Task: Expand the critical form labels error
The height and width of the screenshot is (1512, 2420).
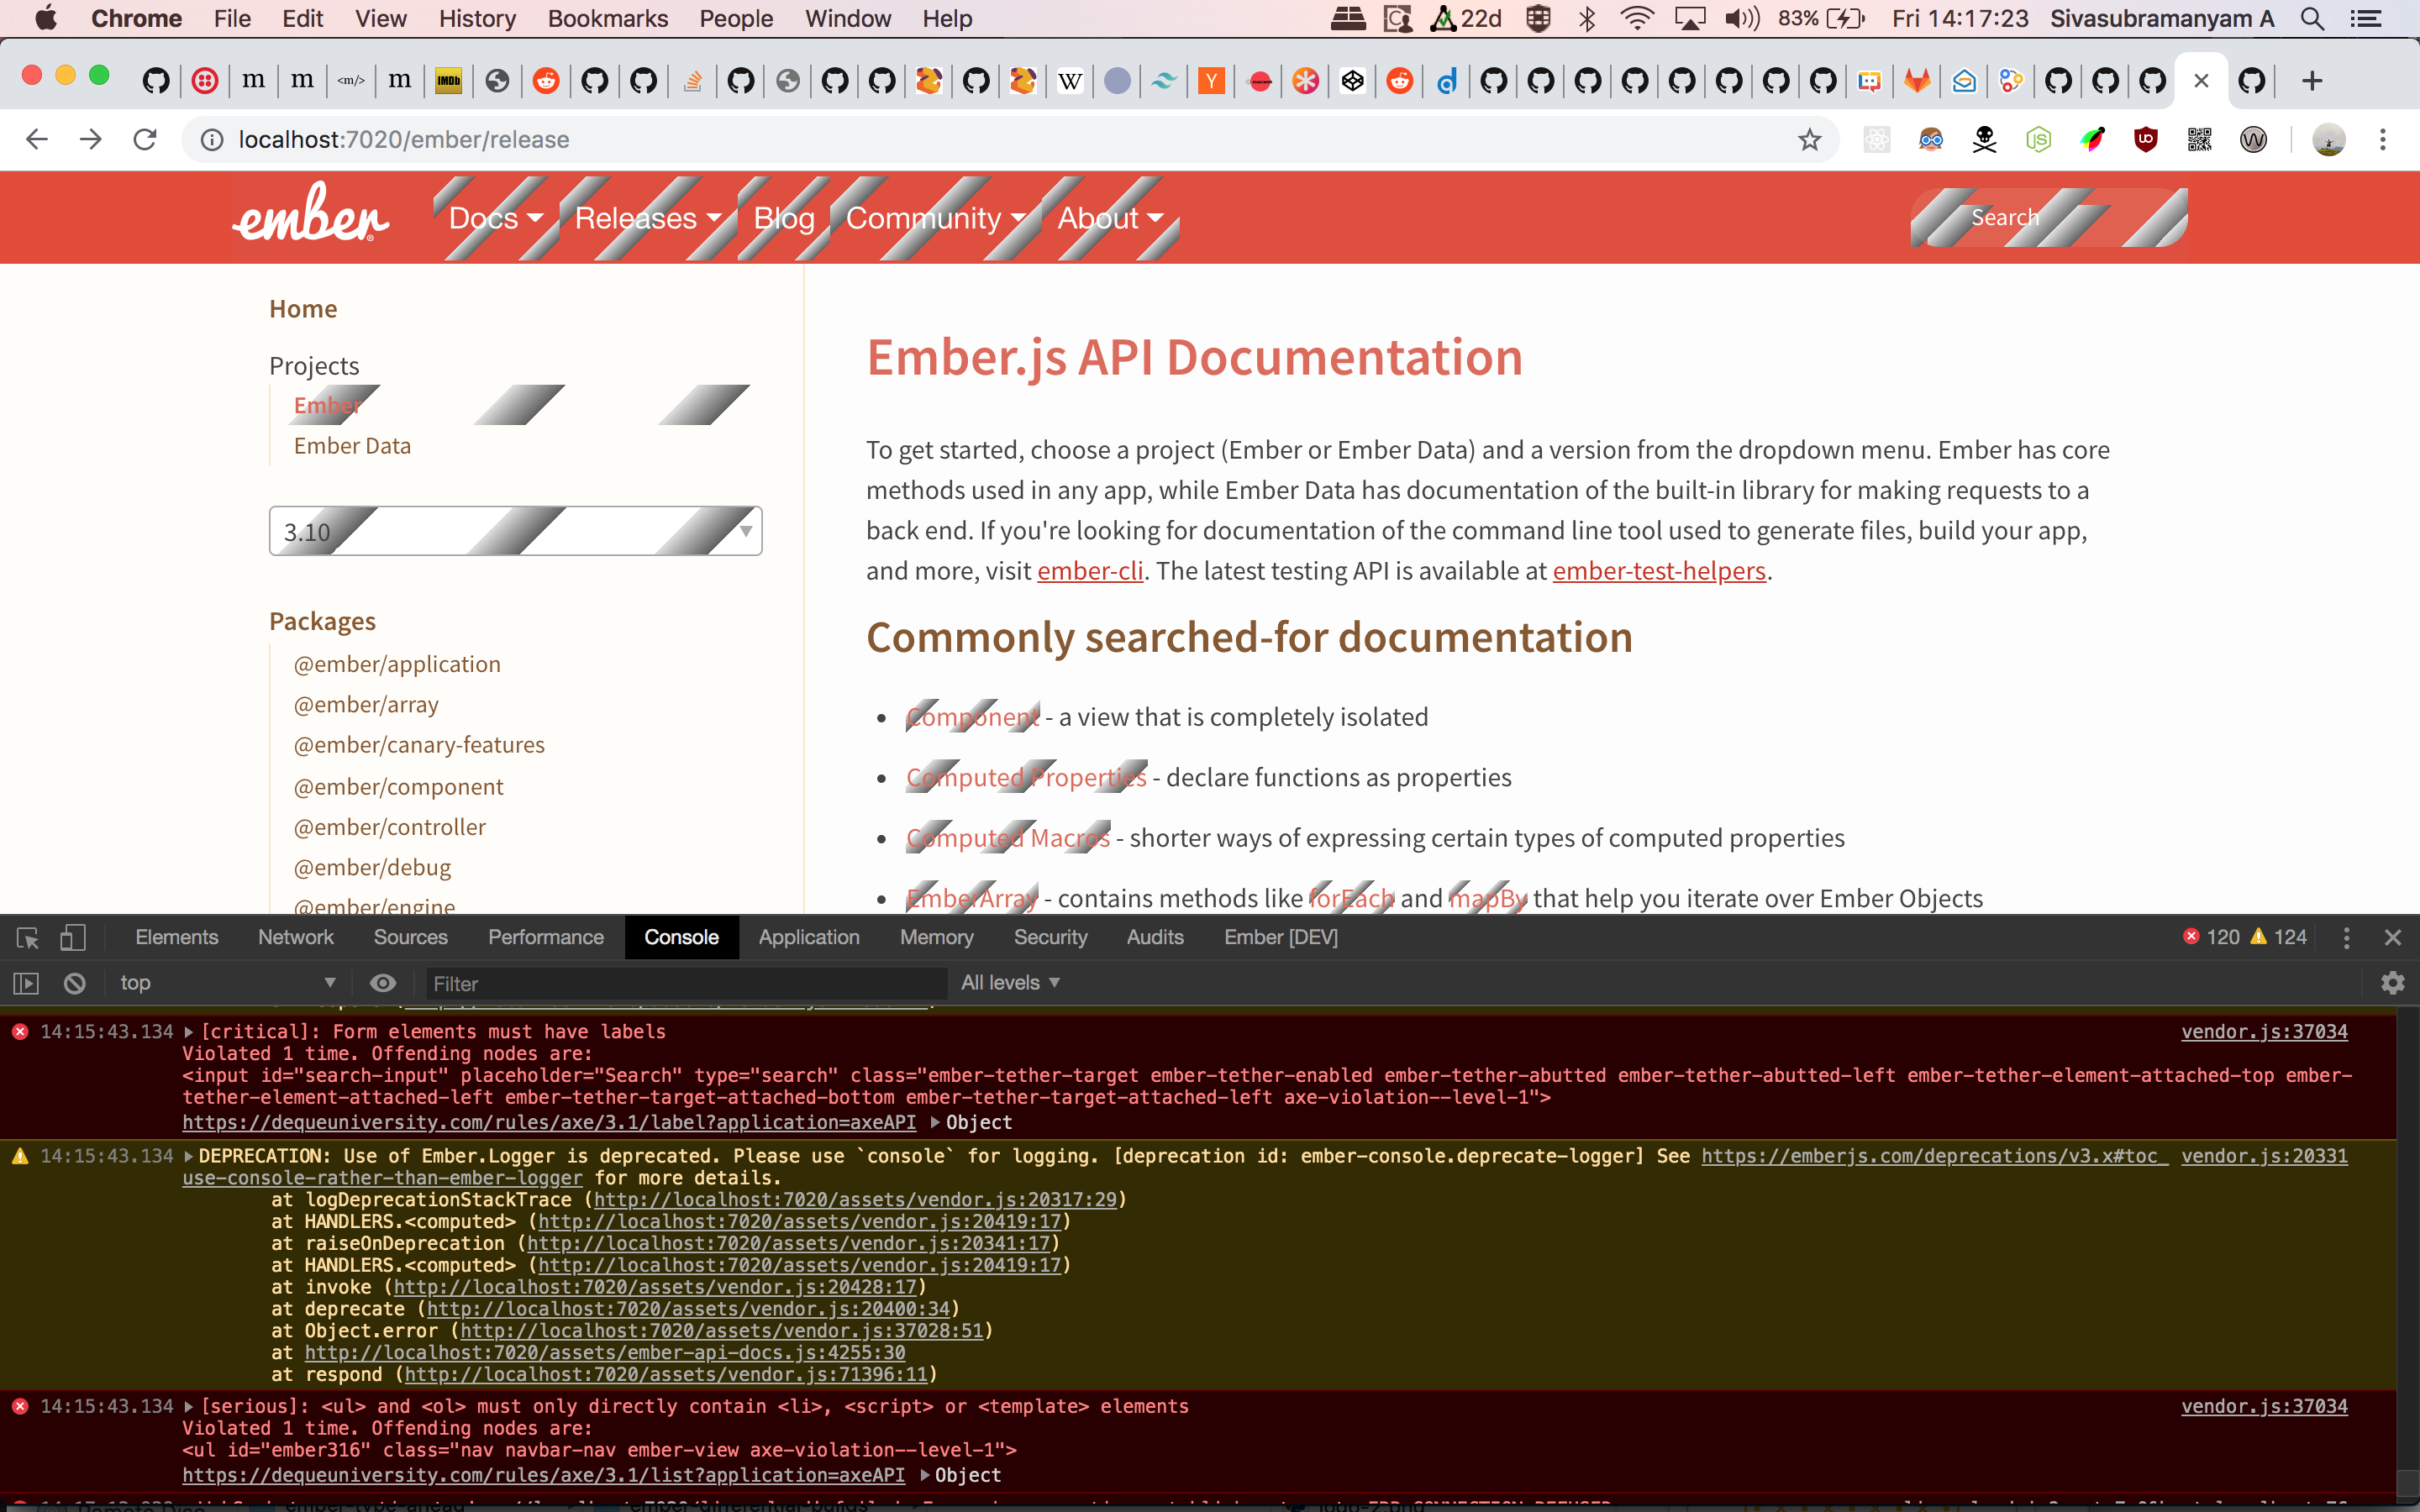Action: pyautogui.click(x=188, y=1032)
